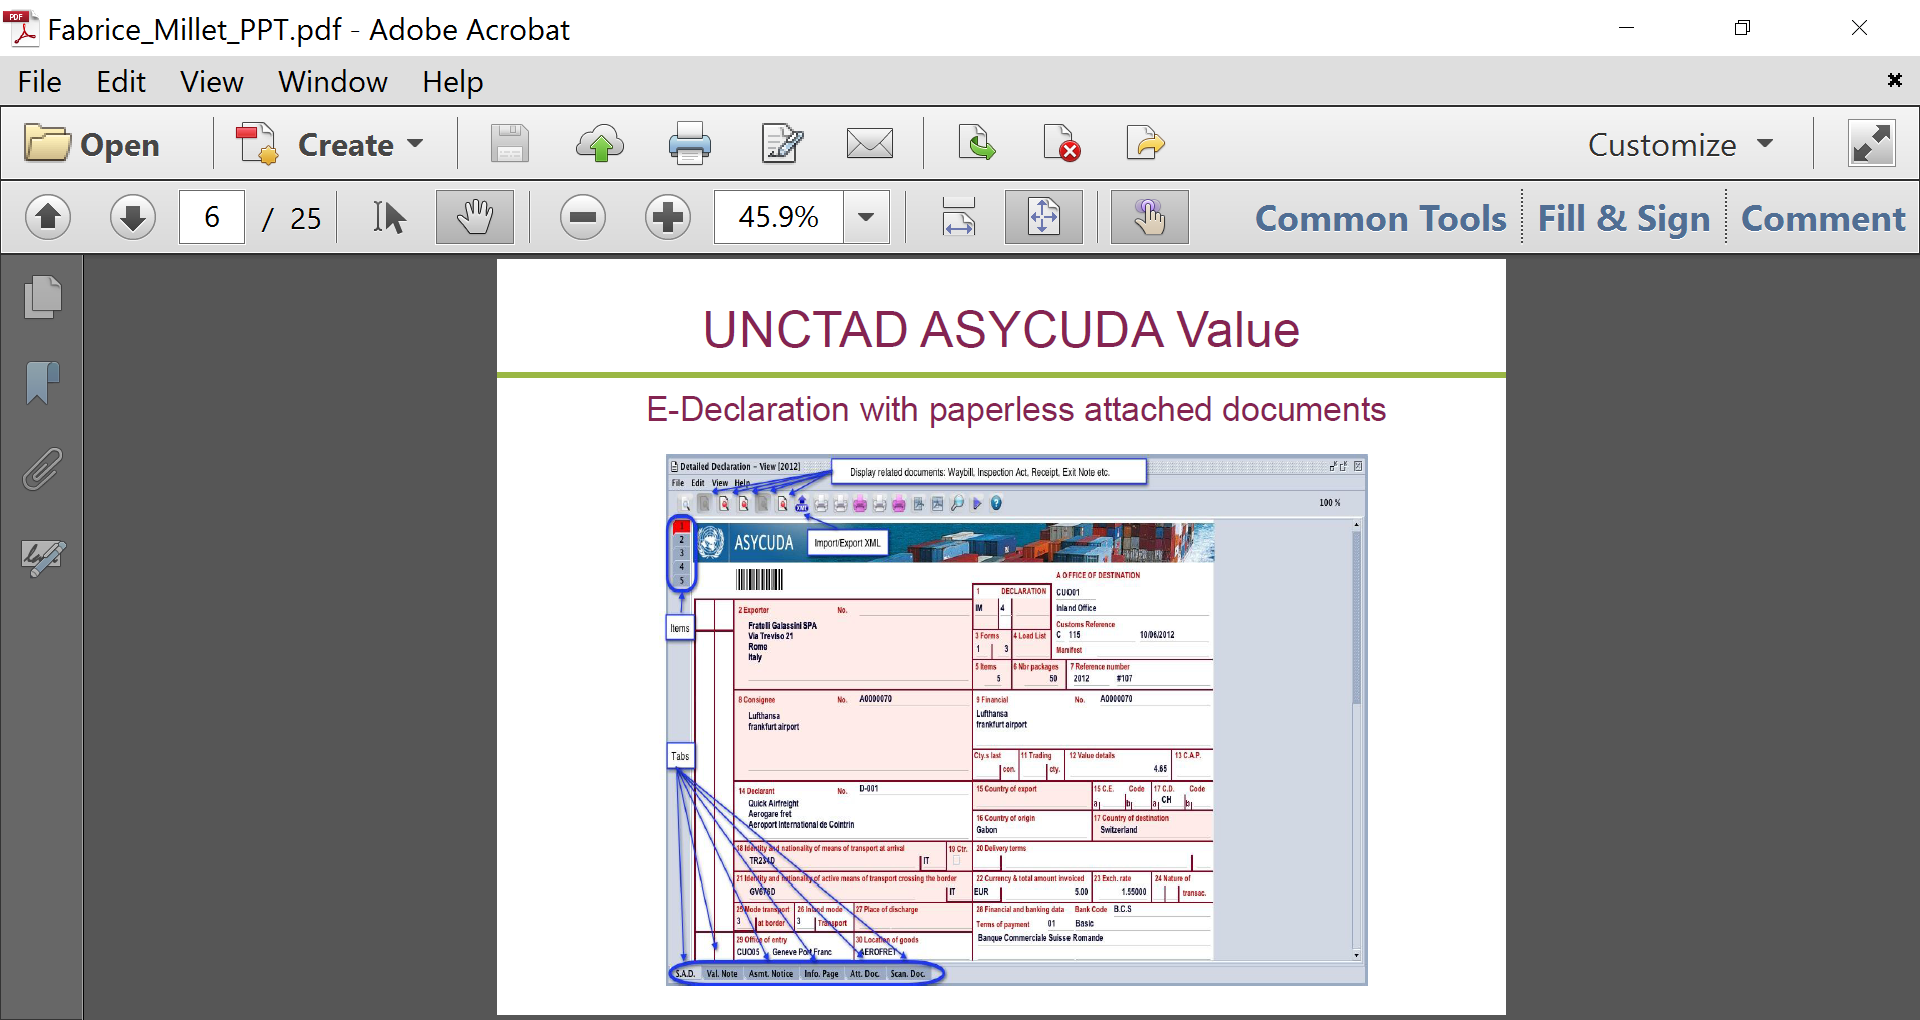Screen dimensions: 1920x1020
Task: Go to next page arrow
Action: [x=133, y=217]
